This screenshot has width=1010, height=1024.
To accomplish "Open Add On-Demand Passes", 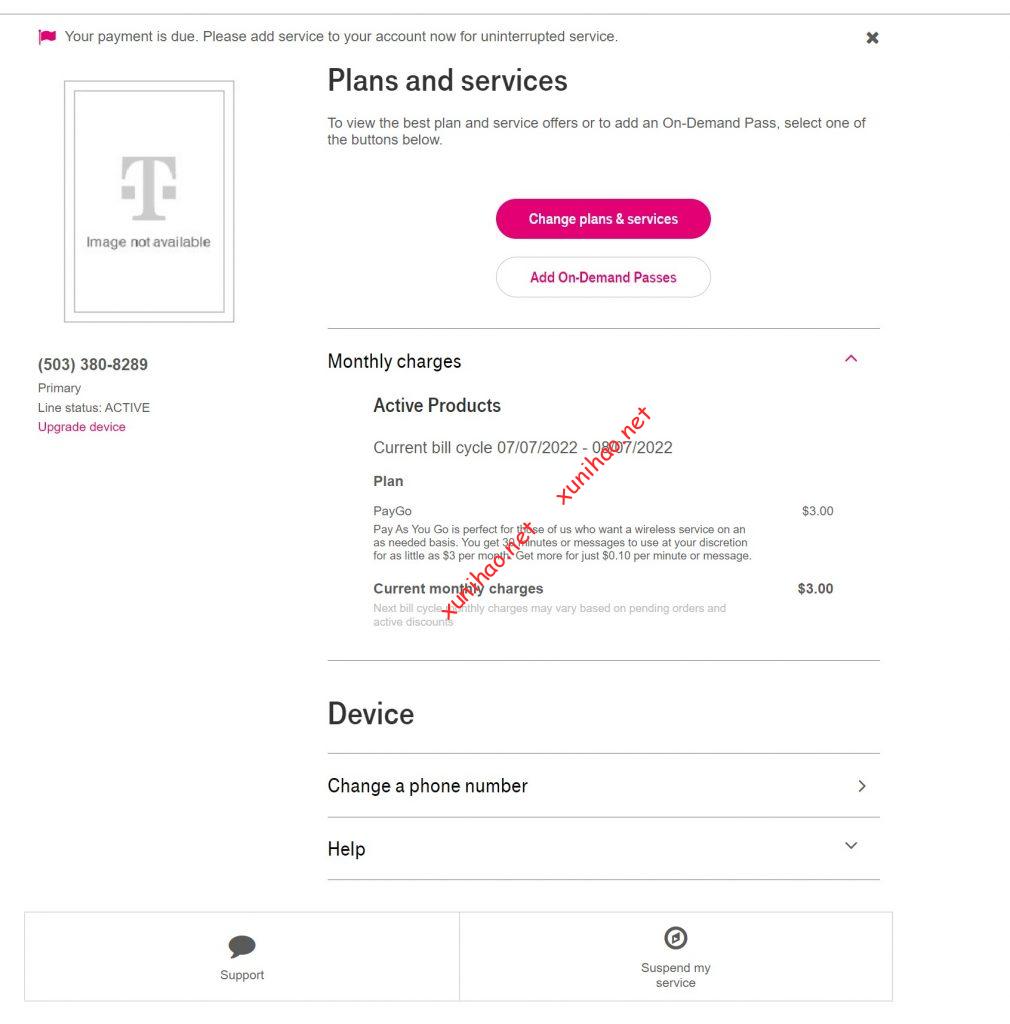I will (x=603, y=277).
